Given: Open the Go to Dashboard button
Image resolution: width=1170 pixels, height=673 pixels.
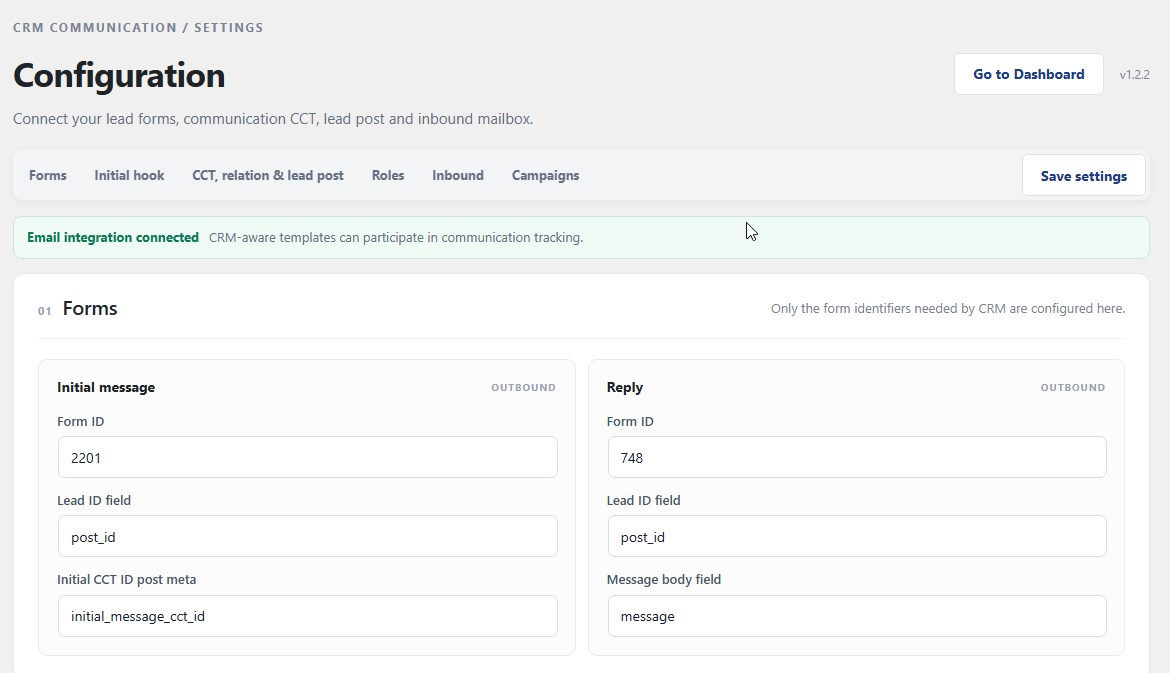Looking at the screenshot, I should tap(1028, 74).
